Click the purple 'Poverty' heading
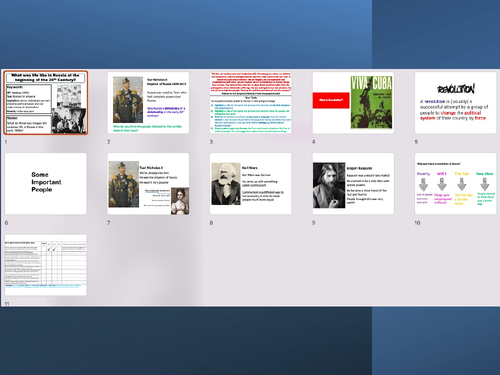500x375 pixels. (x=423, y=174)
